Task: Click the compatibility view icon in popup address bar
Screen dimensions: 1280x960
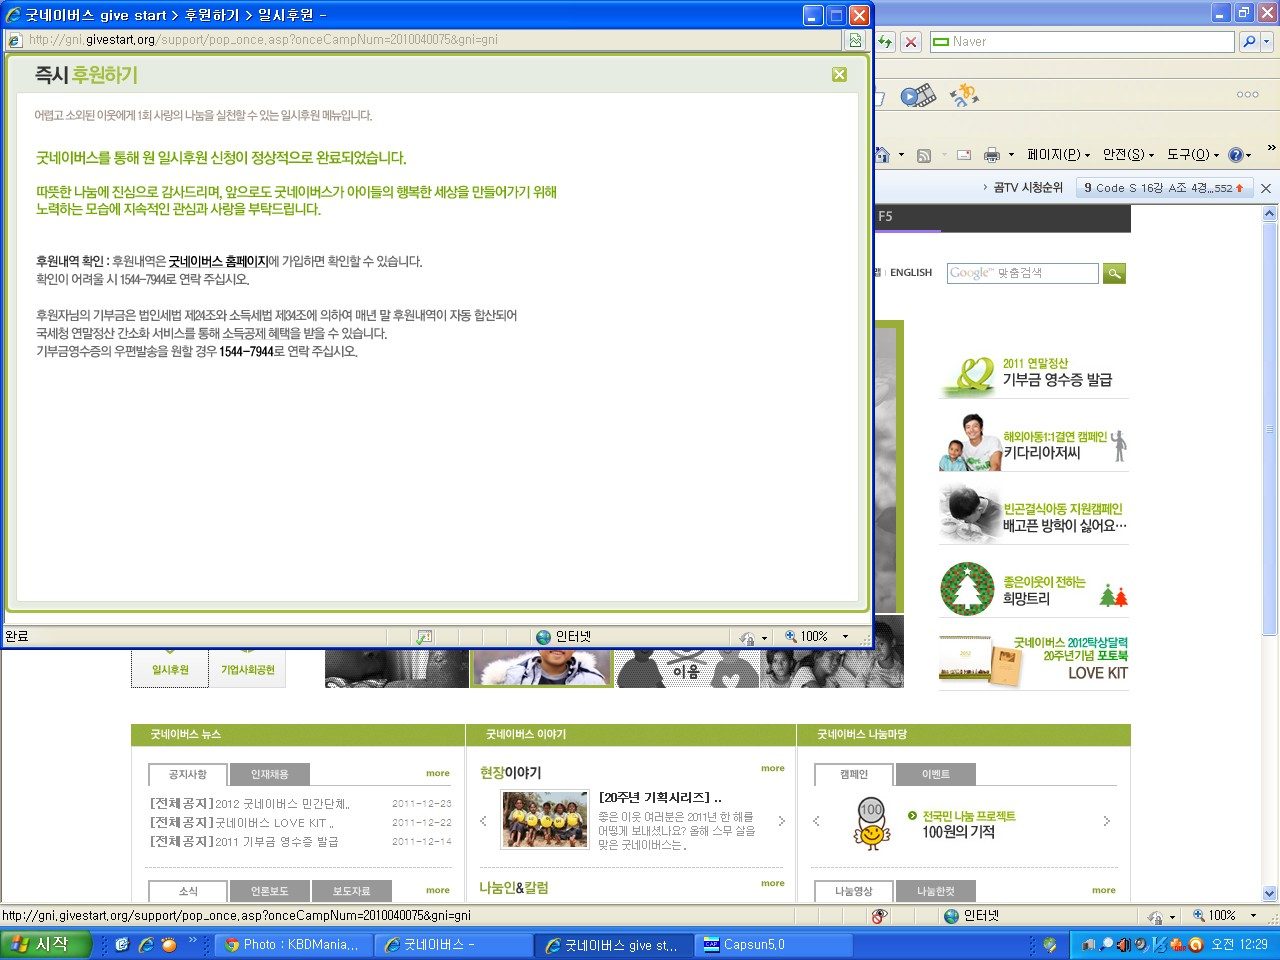Action: (x=855, y=40)
